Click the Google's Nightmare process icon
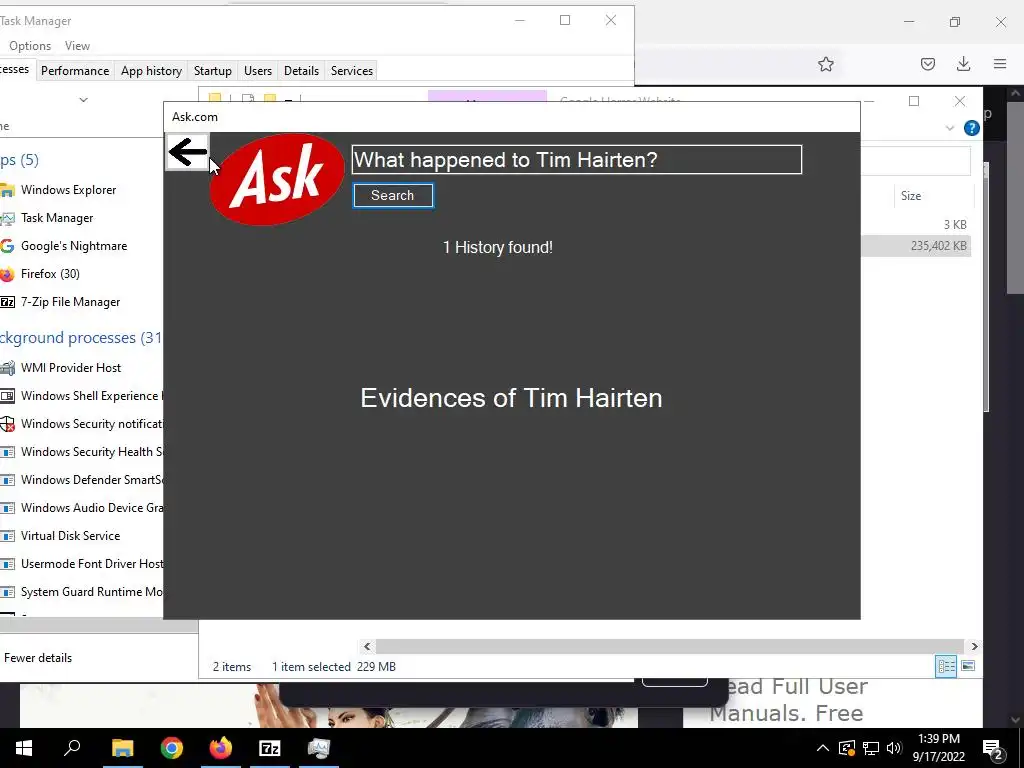This screenshot has width=1024, height=768. point(7,246)
